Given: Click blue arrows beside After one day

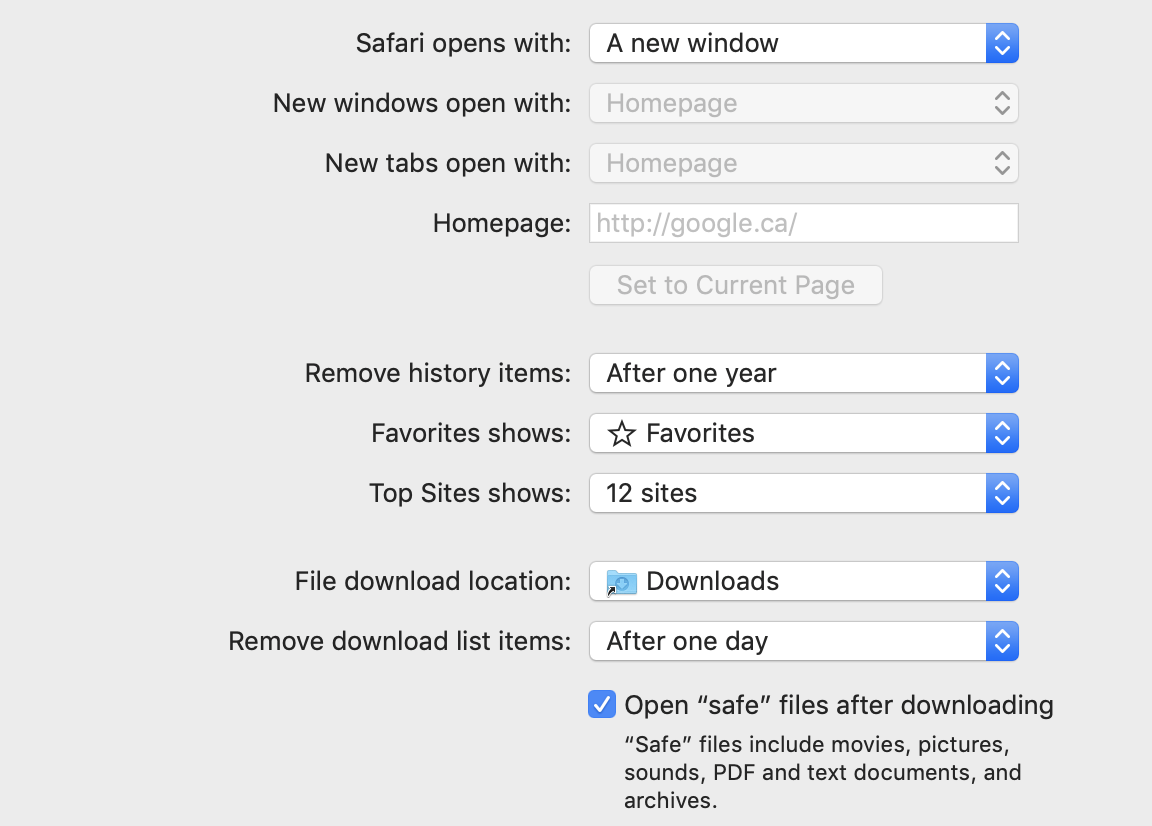Looking at the screenshot, I should point(1002,641).
